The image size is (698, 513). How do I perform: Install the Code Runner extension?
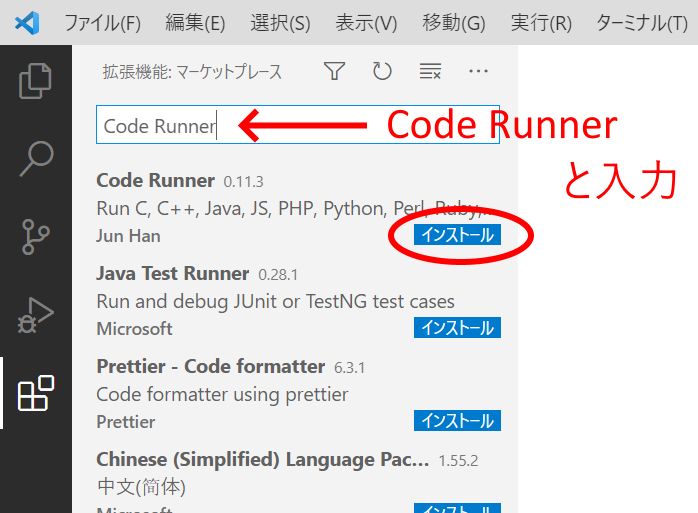coord(457,236)
